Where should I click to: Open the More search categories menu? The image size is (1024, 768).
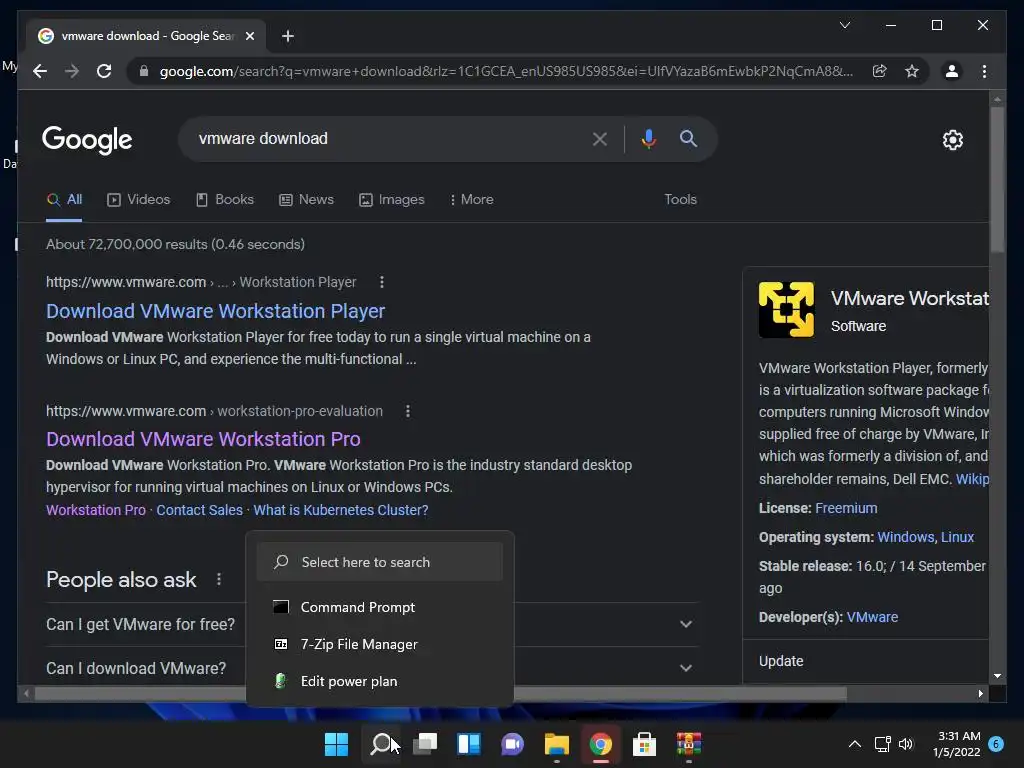(x=472, y=200)
